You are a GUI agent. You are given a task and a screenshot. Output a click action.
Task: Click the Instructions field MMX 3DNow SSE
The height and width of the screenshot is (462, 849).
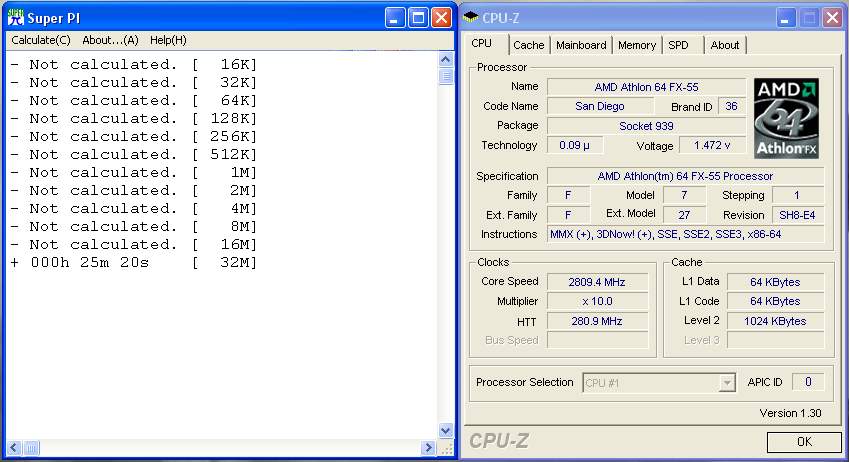[x=685, y=235]
